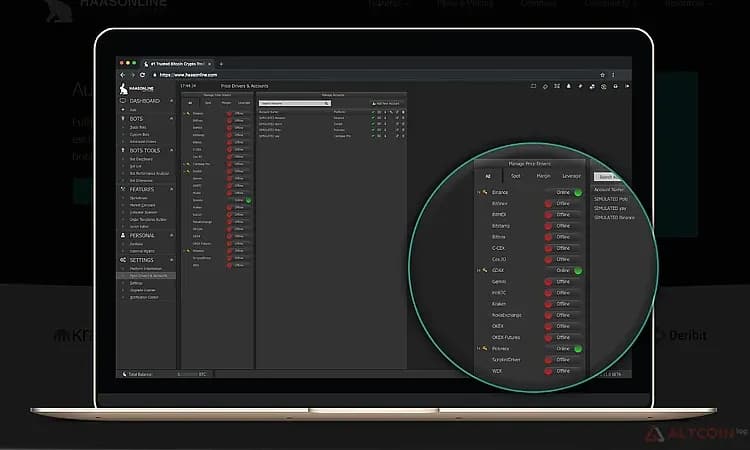The height and width of the screenshot is (450, 750).
Task: Open the browser three-dot menu
Action: [613, 75]
